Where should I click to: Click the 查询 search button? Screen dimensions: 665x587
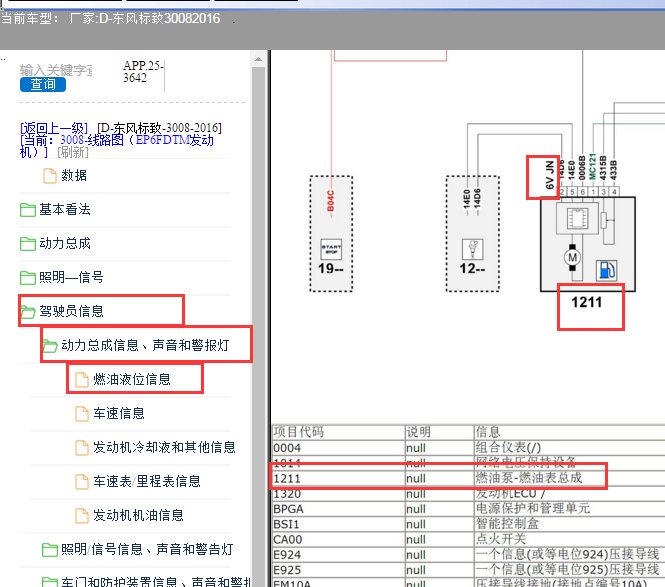(43, 84)
